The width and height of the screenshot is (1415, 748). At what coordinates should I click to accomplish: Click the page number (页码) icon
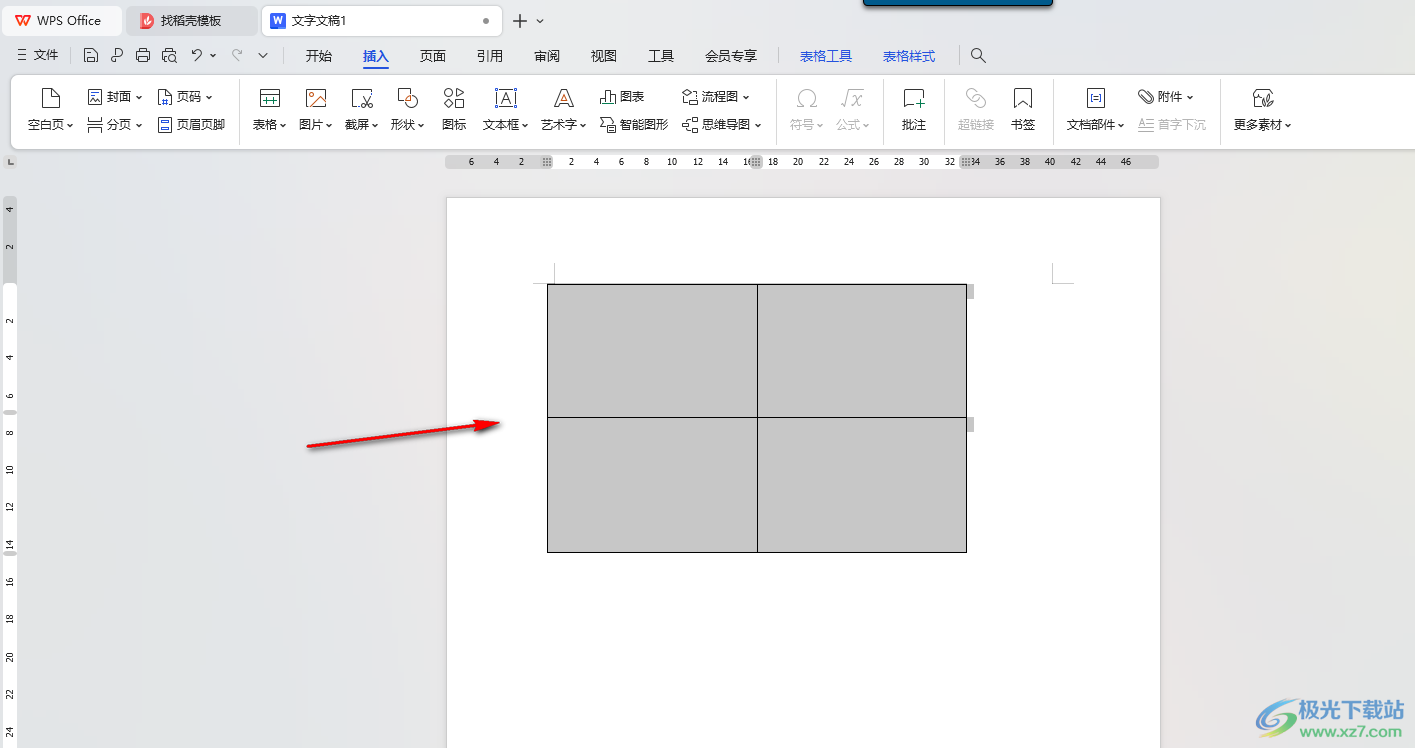165,97
